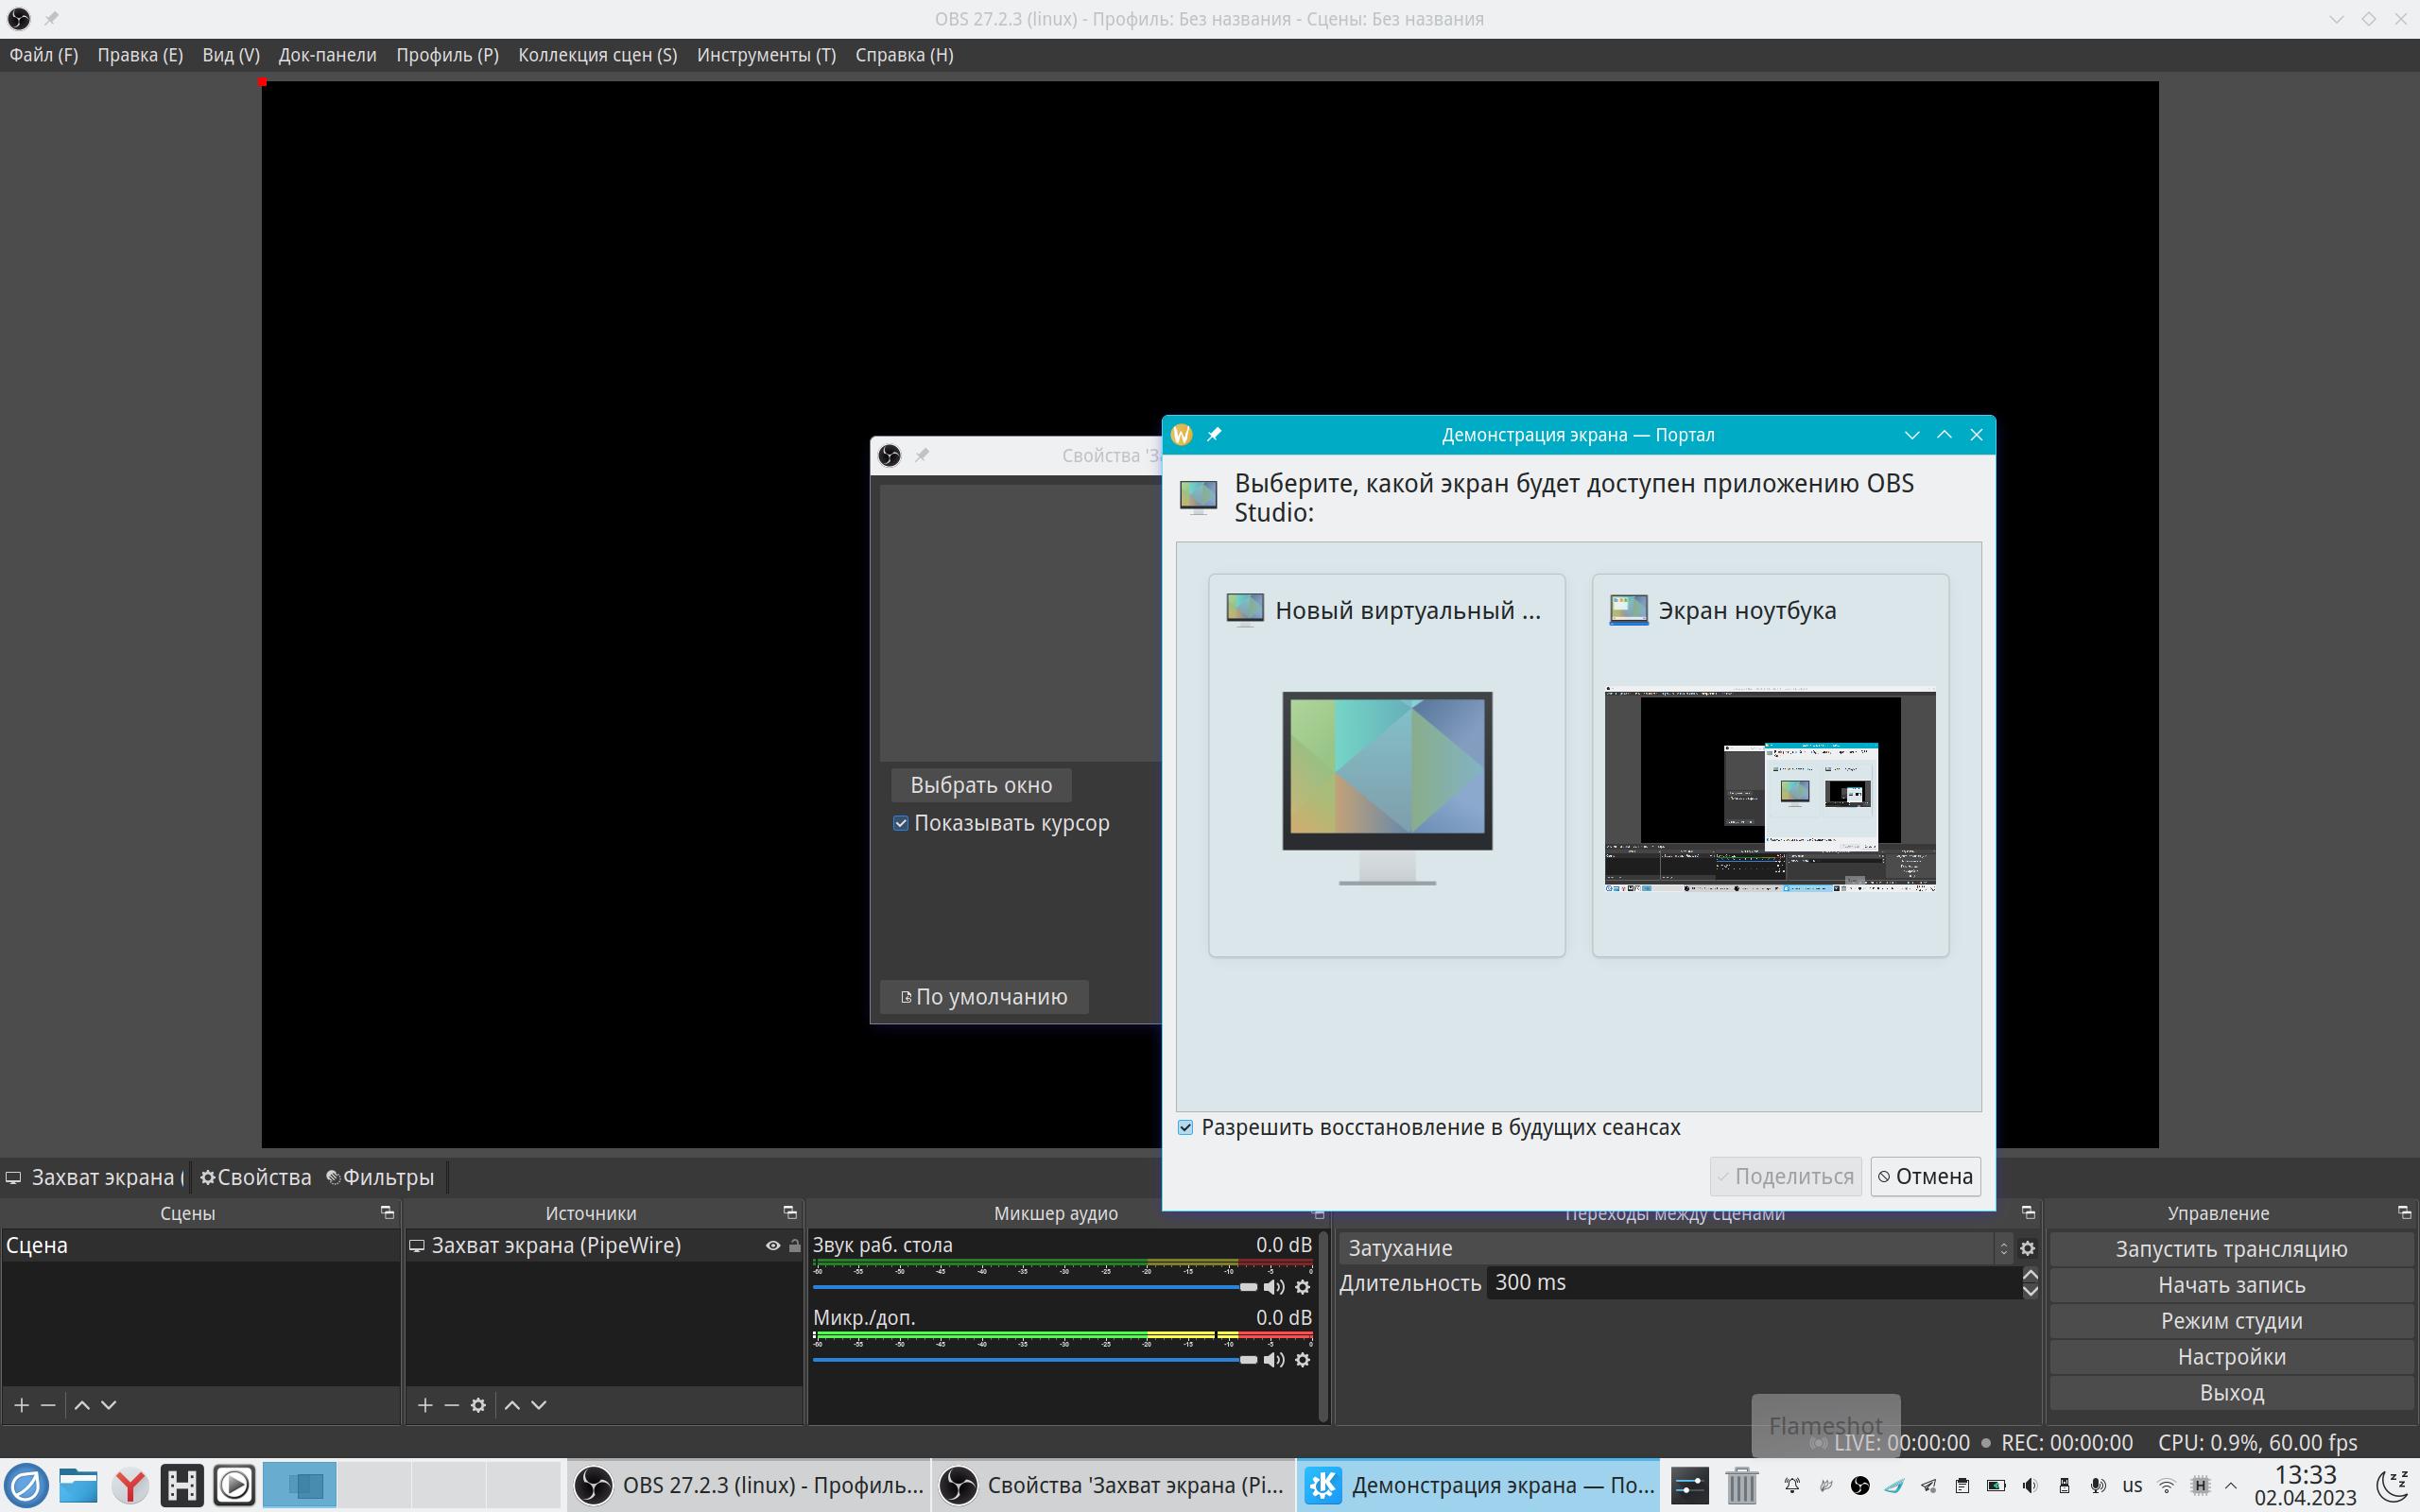2420x1512 pixels.
Task: Increase the Длительность value with the up arrow
Action: (2030, 1274)
